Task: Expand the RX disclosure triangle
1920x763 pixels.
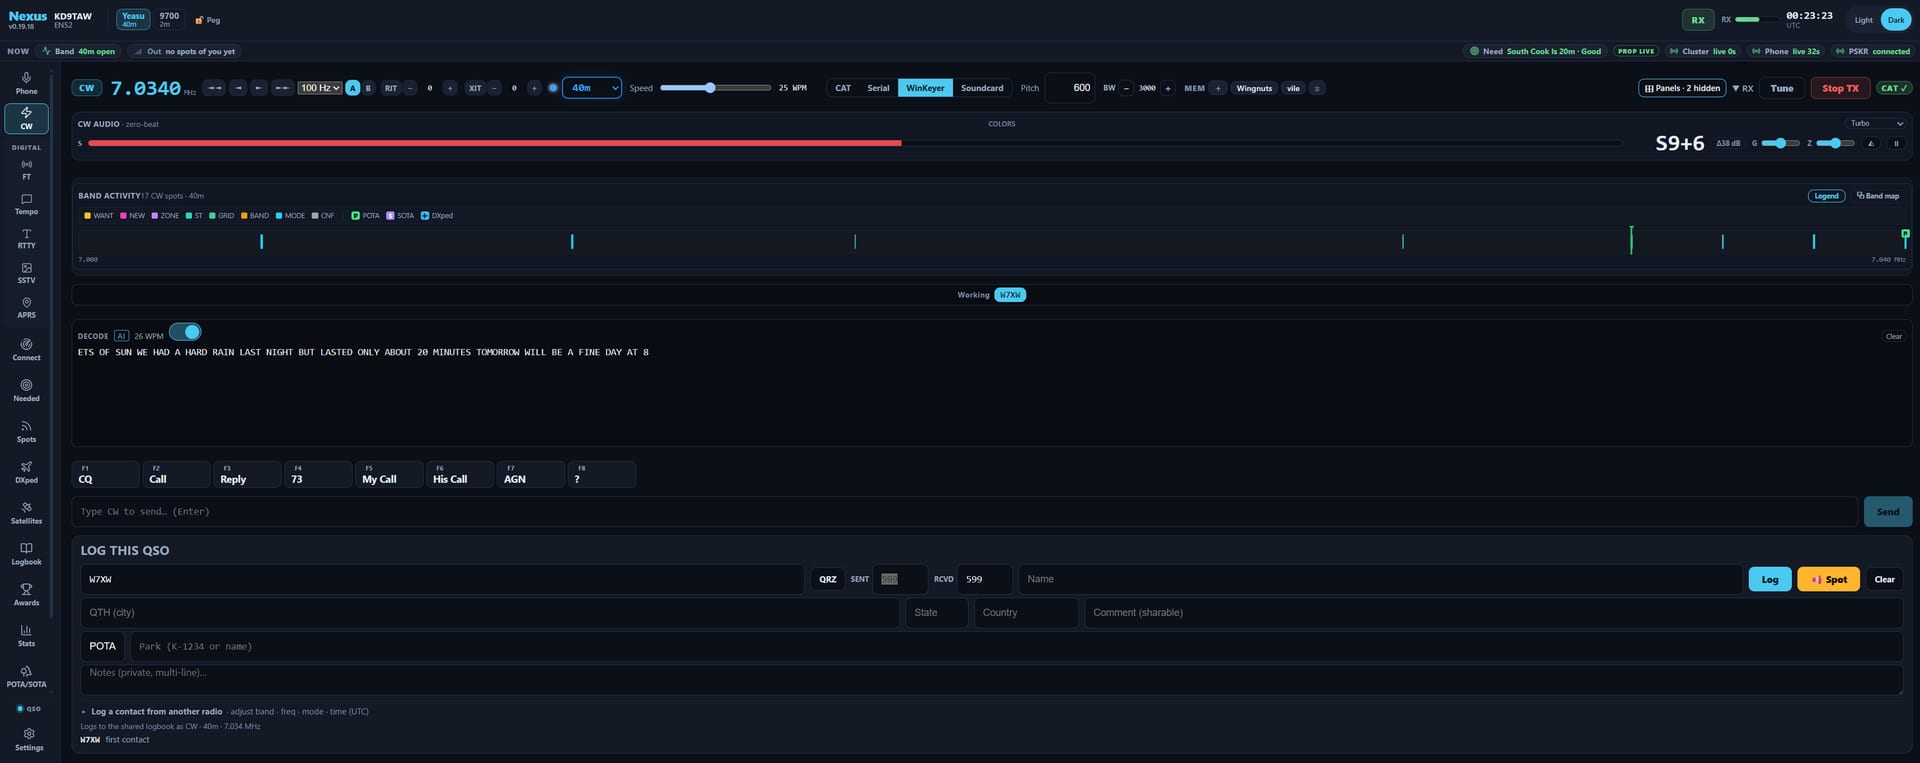Action: click(x=1742, y=88)
